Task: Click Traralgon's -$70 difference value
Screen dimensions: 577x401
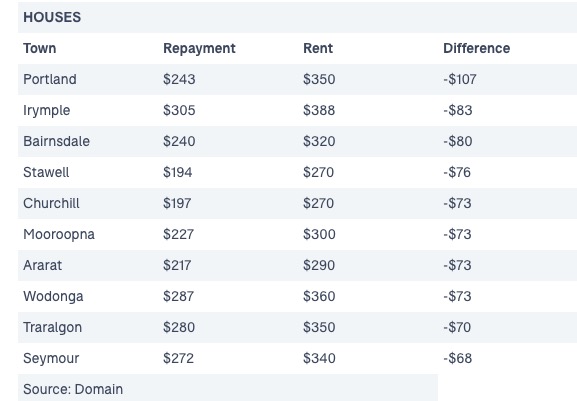Action: [457, 327]
